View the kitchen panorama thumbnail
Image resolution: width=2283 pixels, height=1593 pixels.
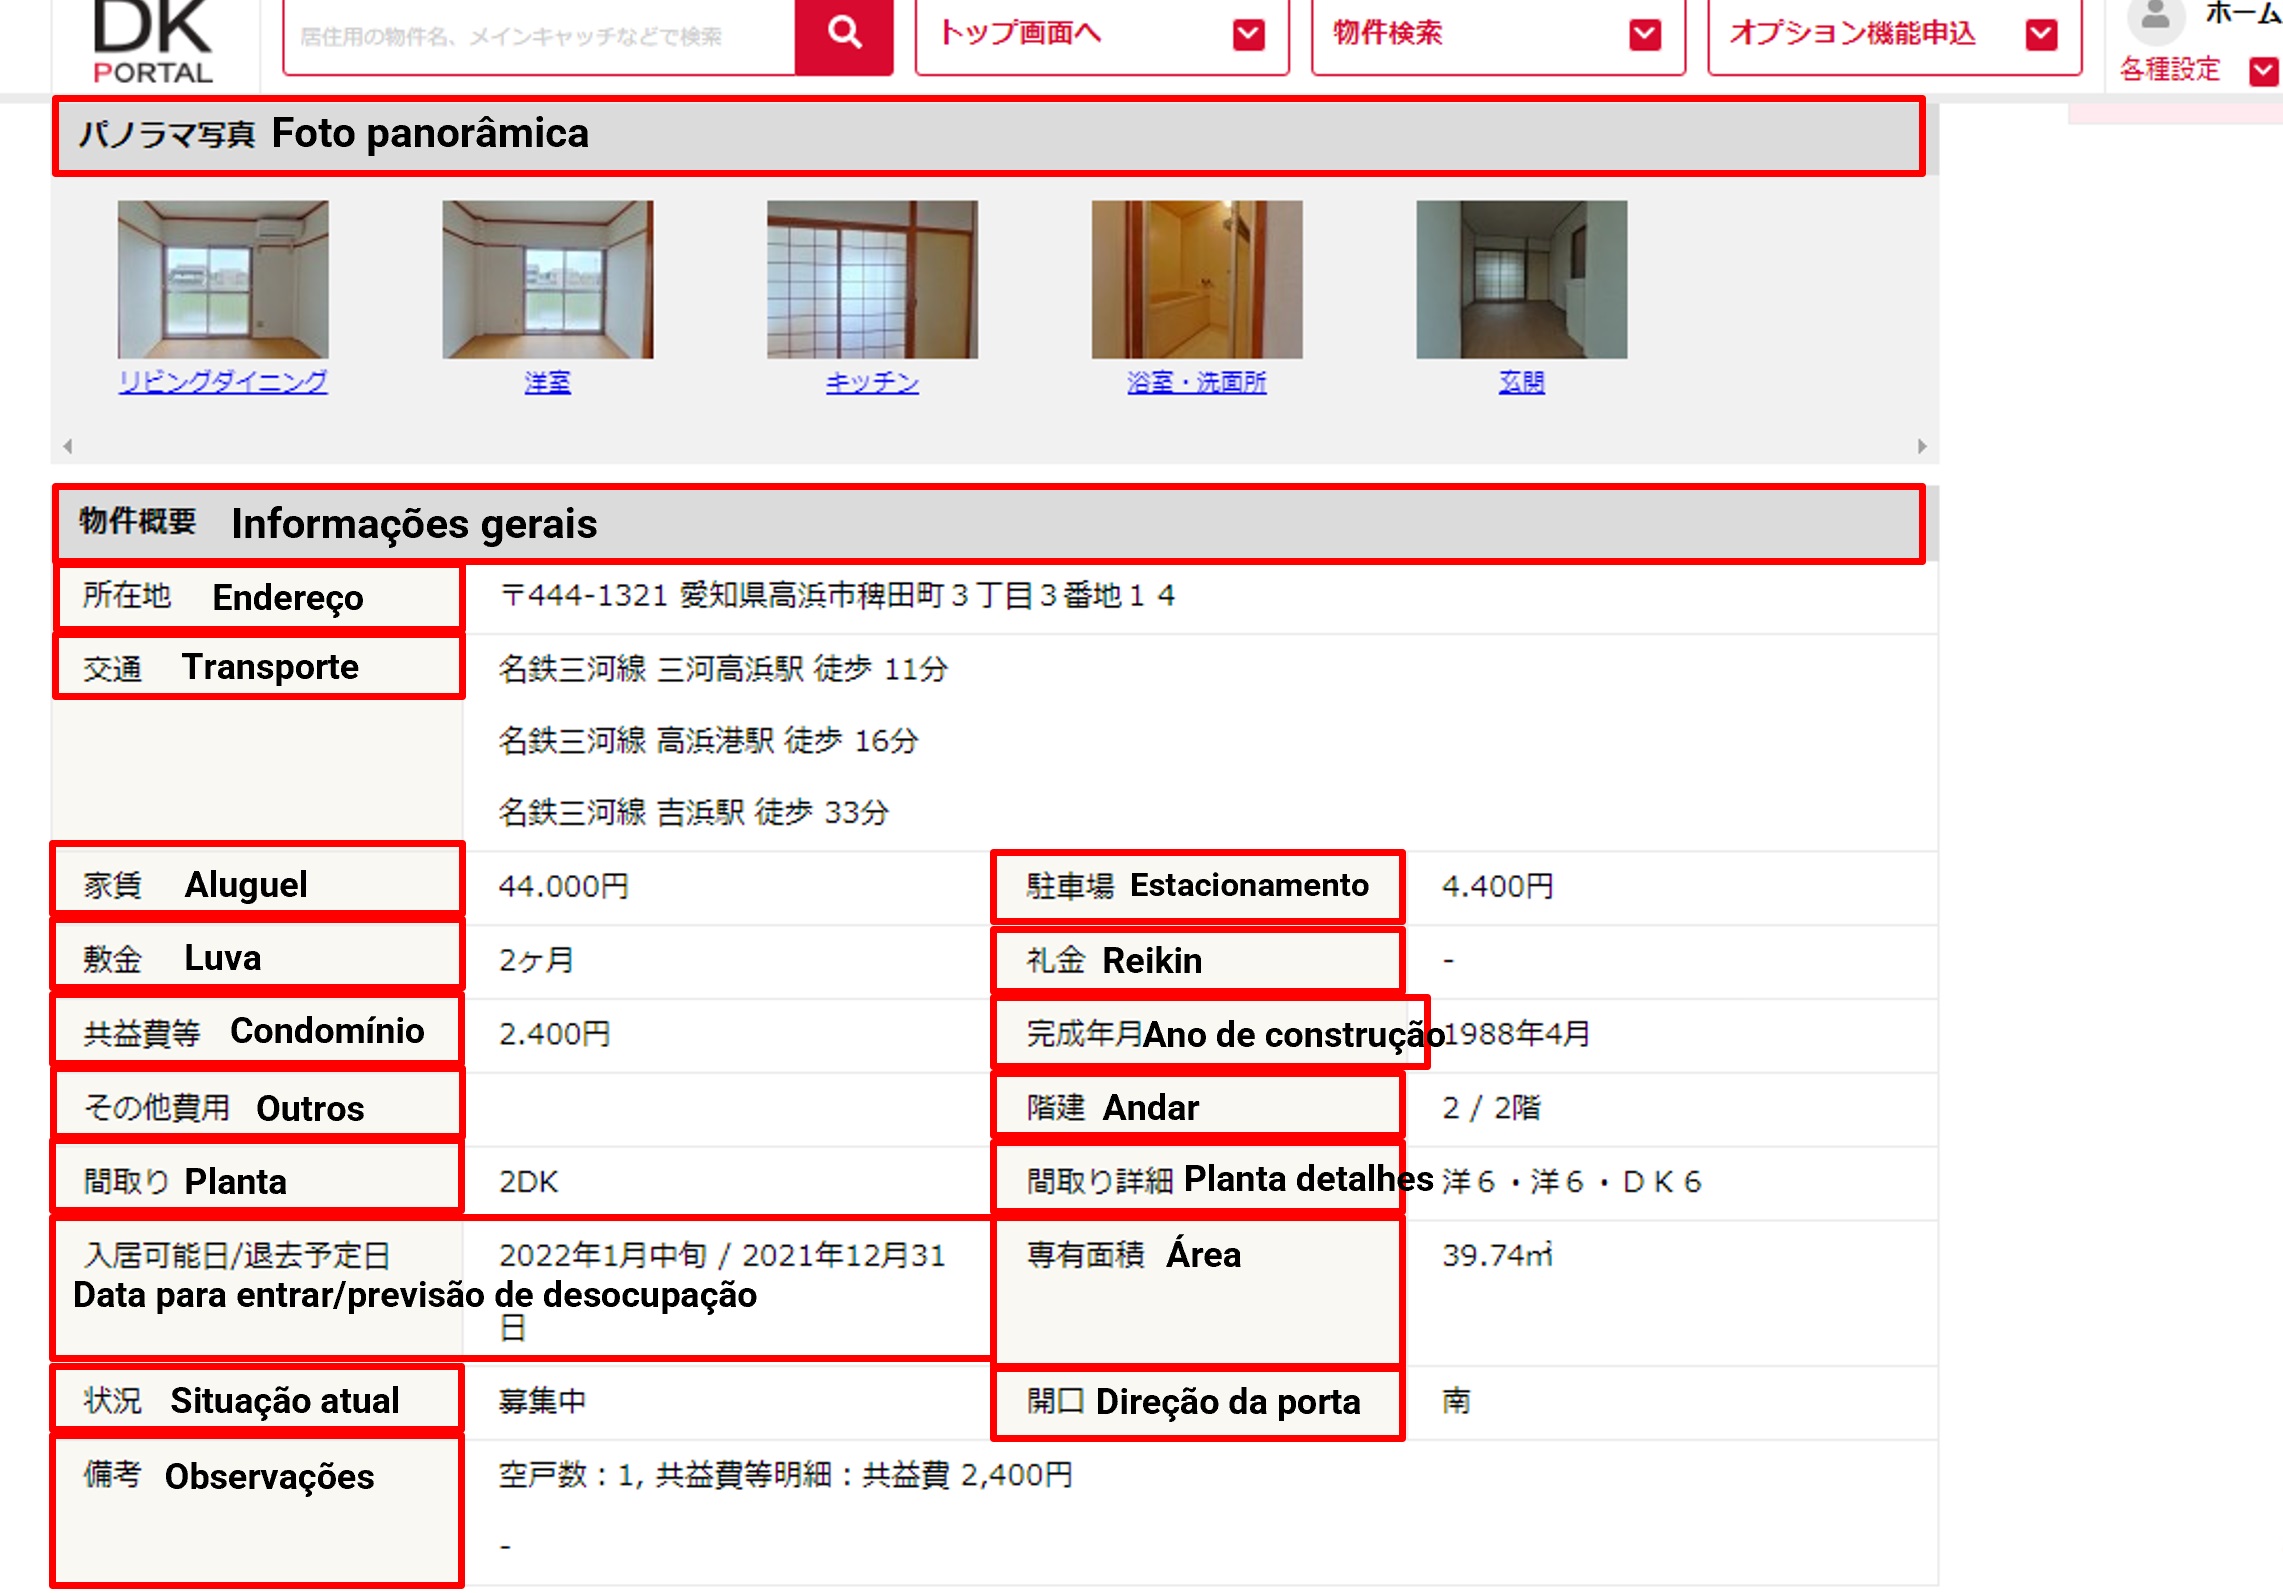pos(872,279)
